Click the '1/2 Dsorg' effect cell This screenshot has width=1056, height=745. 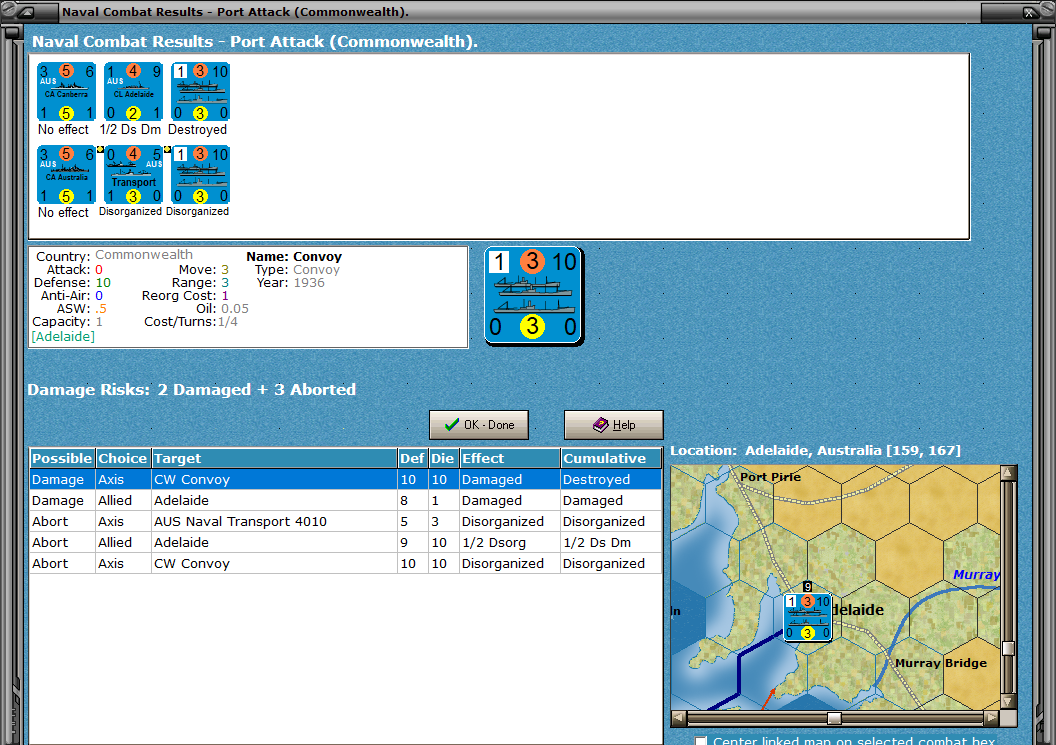tap(510, 542)
